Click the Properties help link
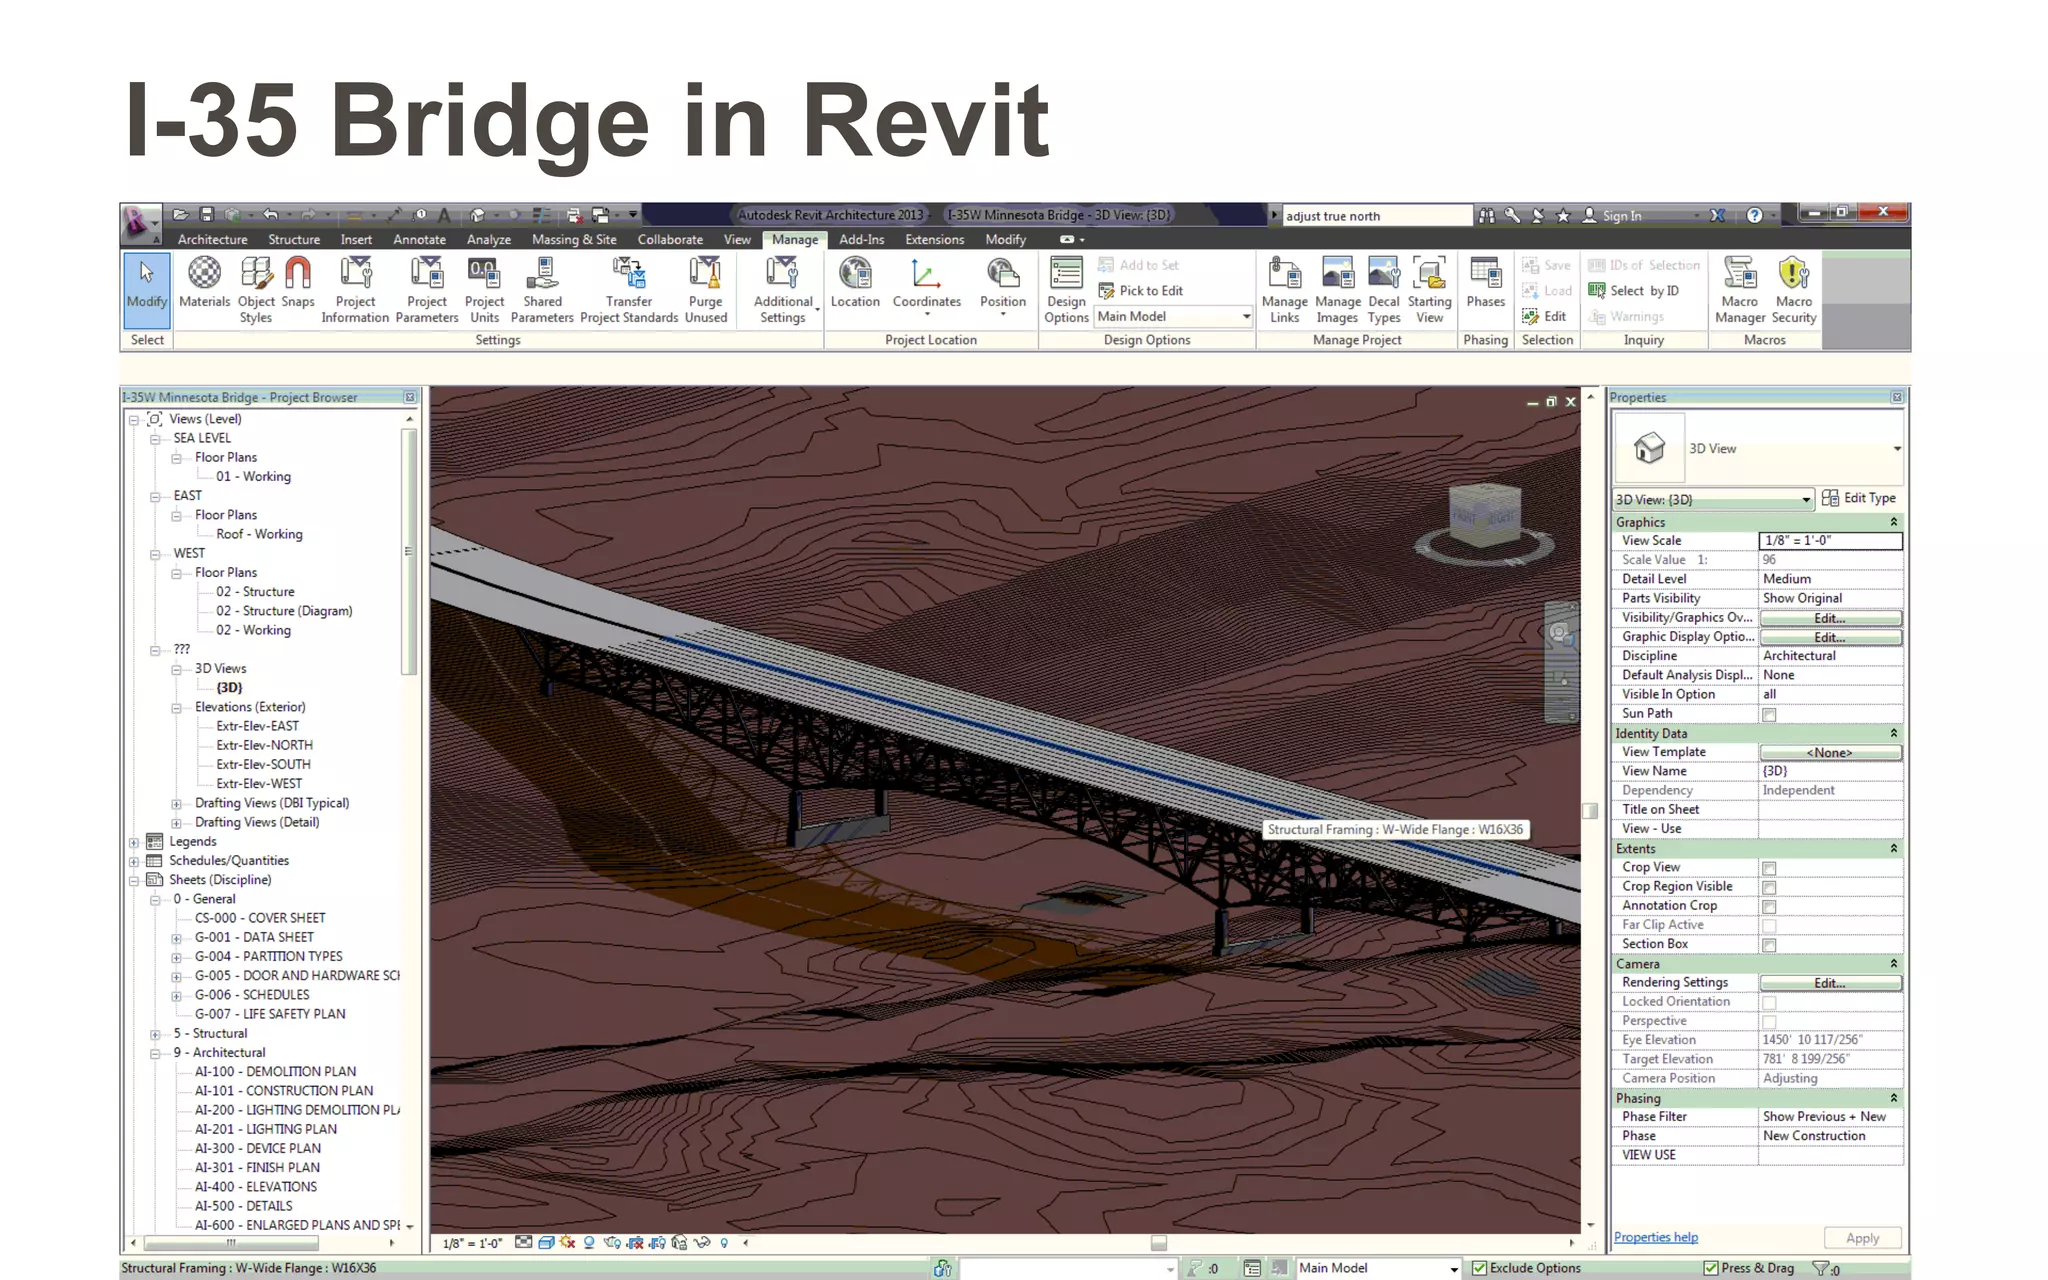Screen dimensions: 2048x1280 pyautogui.click(x=1655, y=1237)
